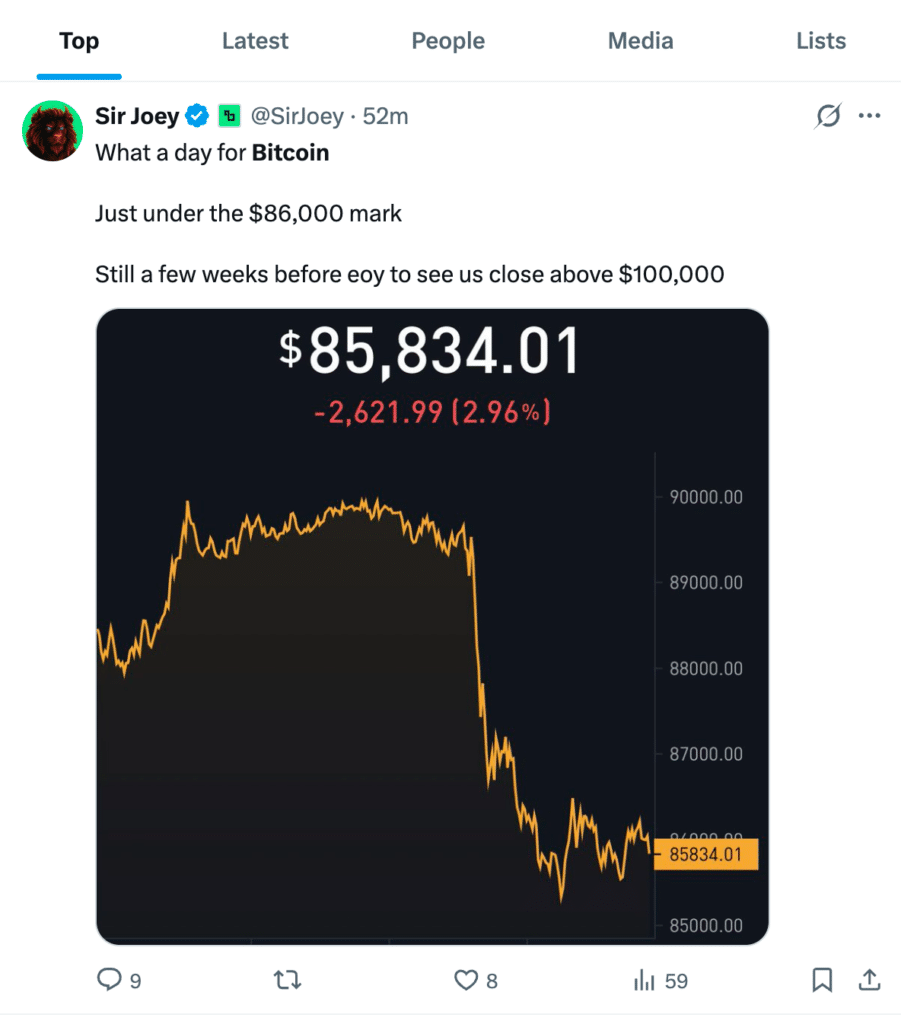Switch to the People tab
Viewport: 901px width, 1024px height.
point(448,41)
